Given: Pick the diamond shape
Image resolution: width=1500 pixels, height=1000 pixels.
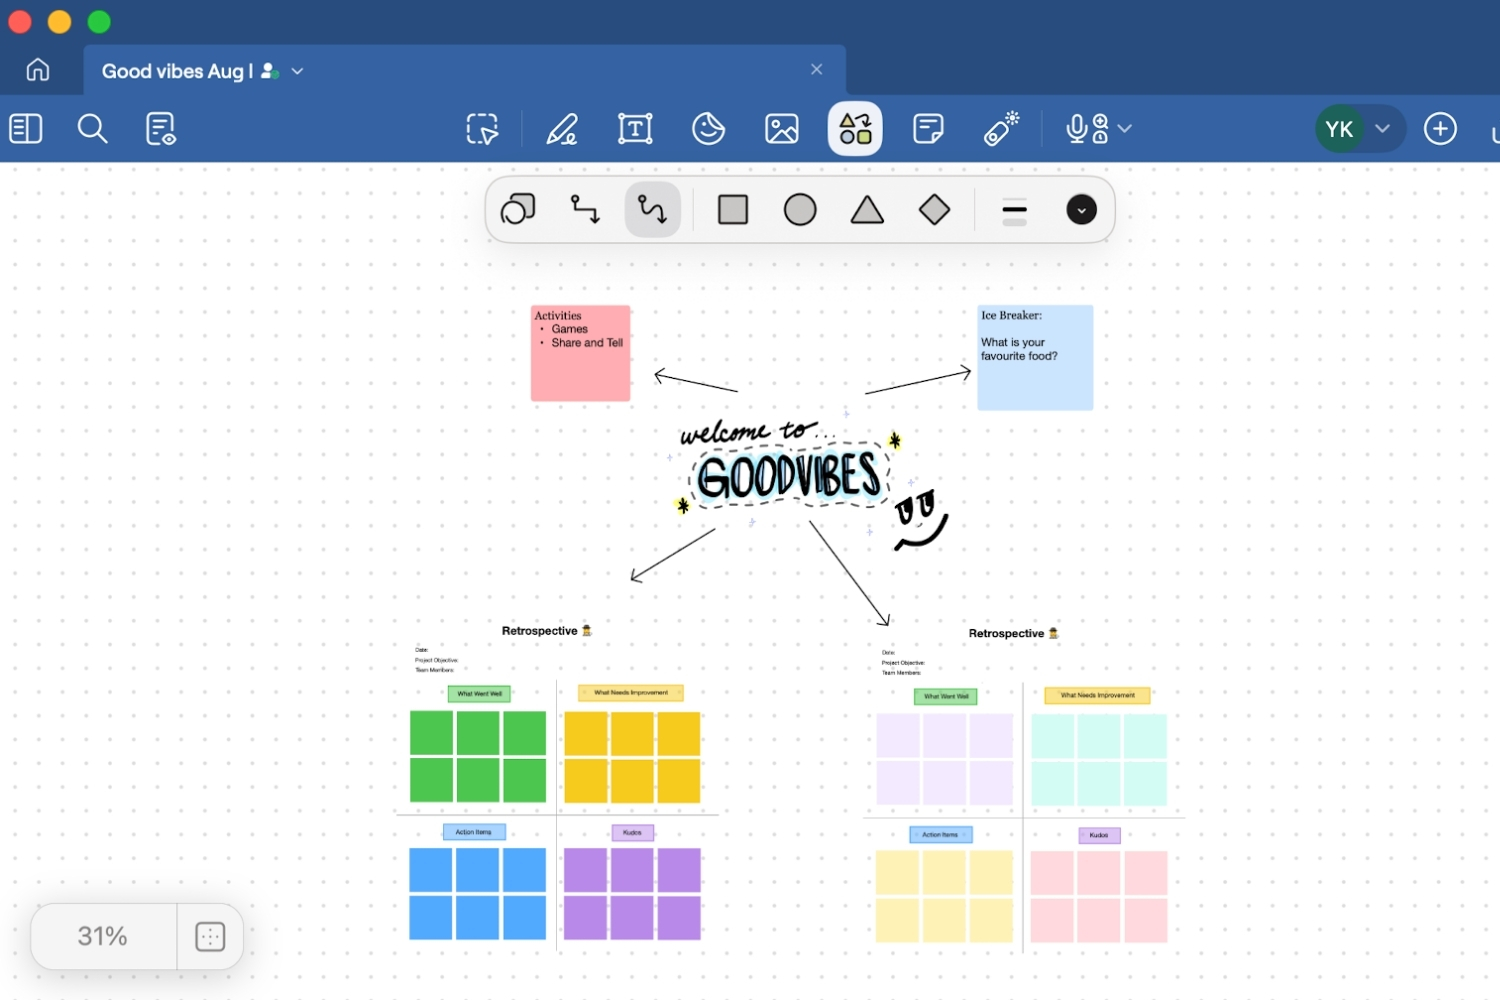Looking at the screenshot, I should pos(934,210).
